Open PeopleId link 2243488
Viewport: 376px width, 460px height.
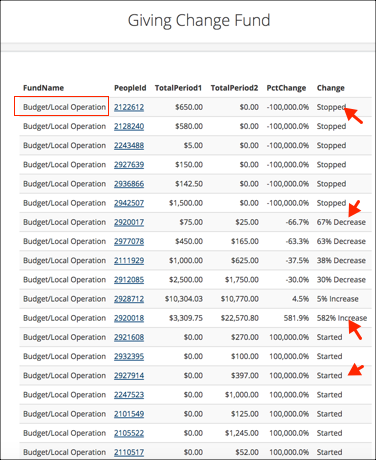(x=129, y=146)
